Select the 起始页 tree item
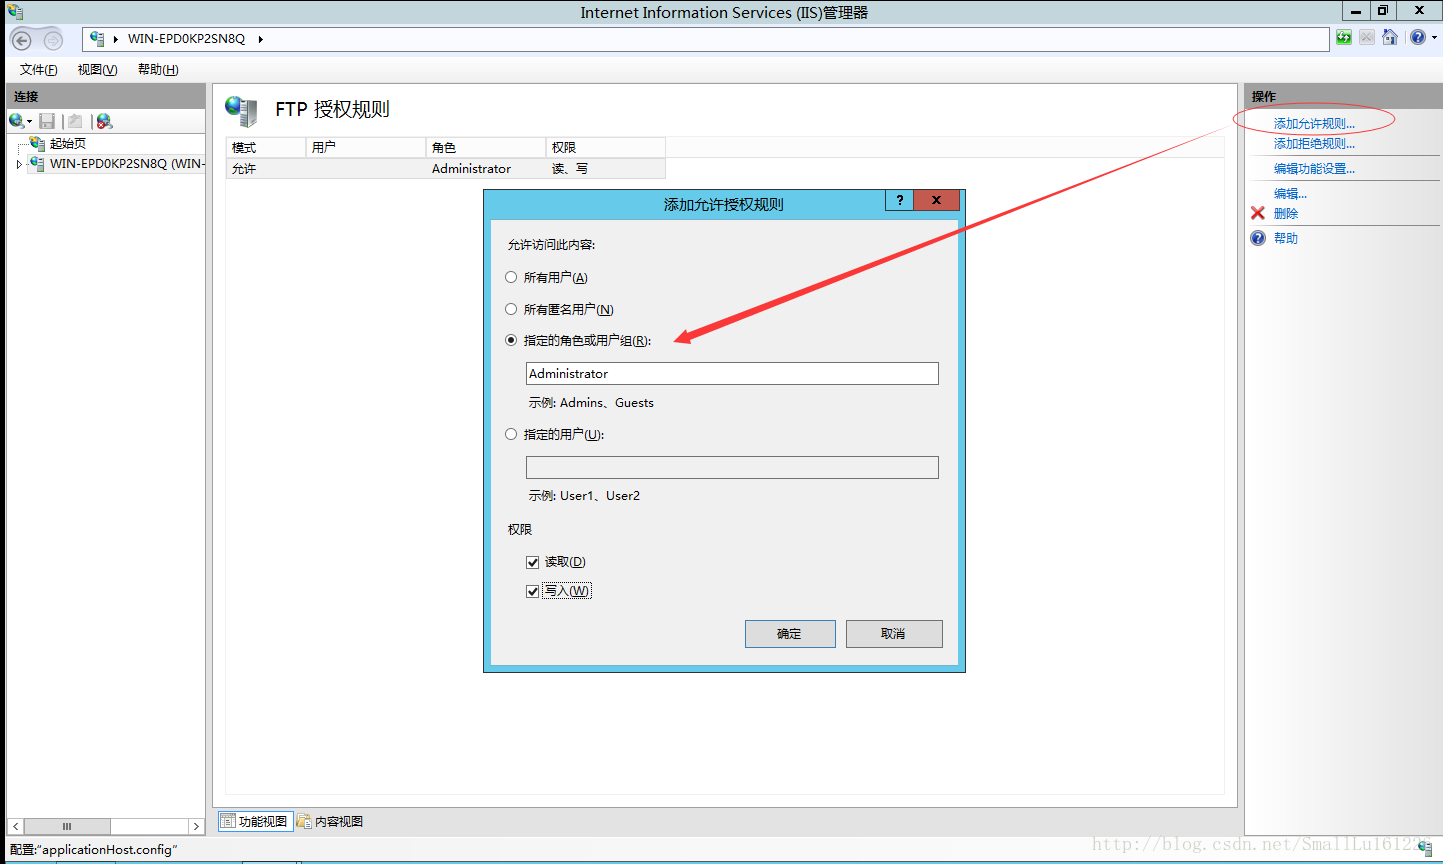 [x=68, y=144]
